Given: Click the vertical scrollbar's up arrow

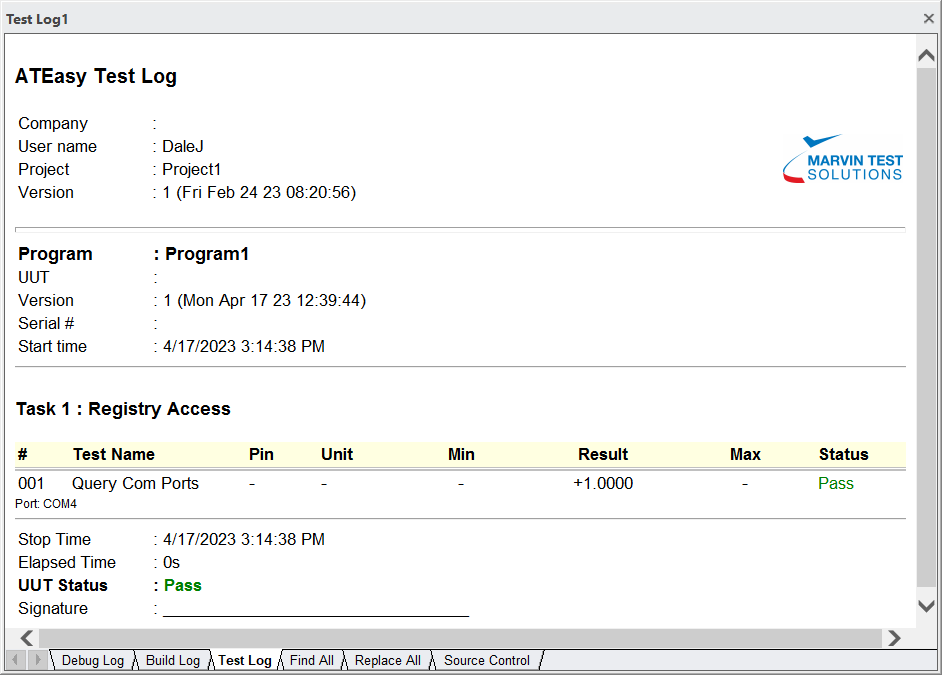Looking at the screenshot, I should (x=926, y=54).
